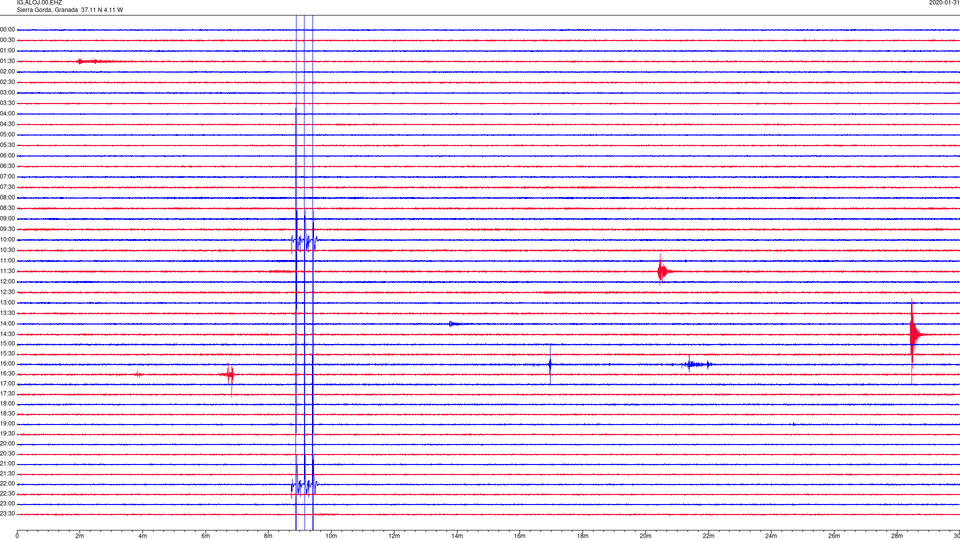Click the 16m tick label on the time axis
The image size is (960, 540).
[519, 536]
